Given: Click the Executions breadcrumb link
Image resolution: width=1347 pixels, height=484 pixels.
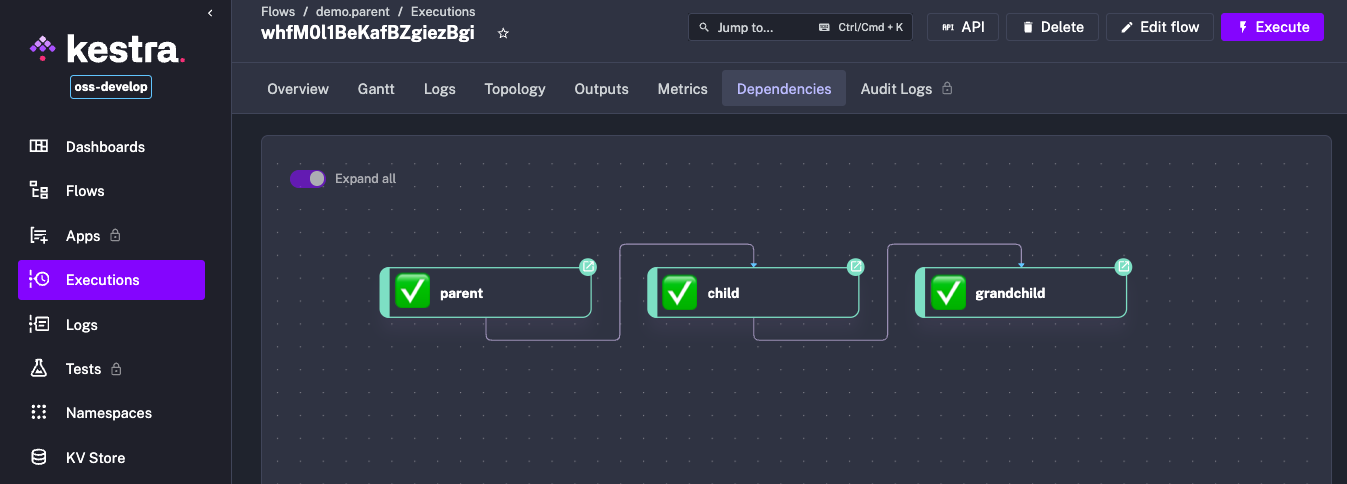Looking at the screenshot, I should pyautogui.click(x=443, y=12).
